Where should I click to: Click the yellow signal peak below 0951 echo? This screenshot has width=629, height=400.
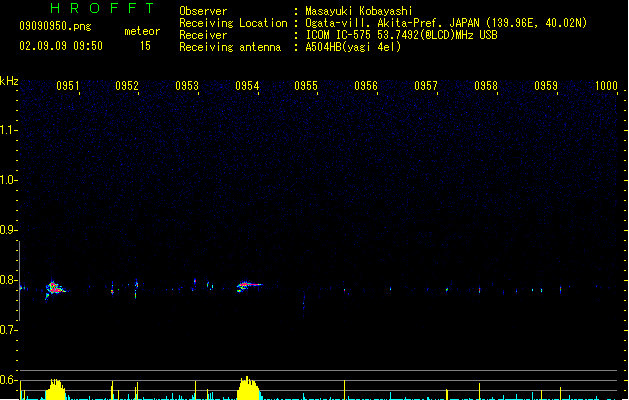[x=55, y=390]
